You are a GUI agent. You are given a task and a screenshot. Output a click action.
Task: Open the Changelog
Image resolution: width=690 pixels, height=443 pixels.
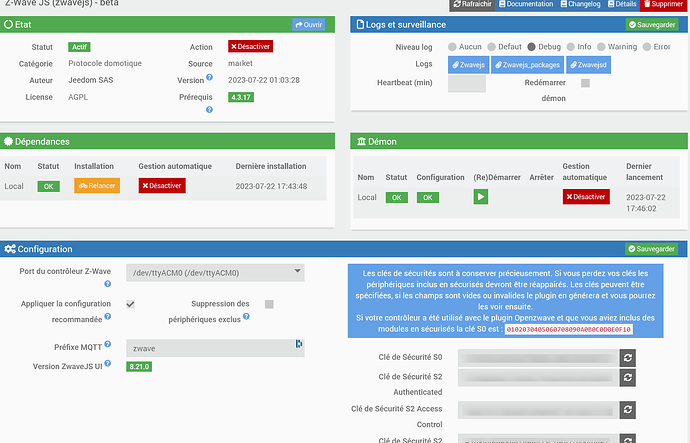pyautogui.click(x=580, y=4)
